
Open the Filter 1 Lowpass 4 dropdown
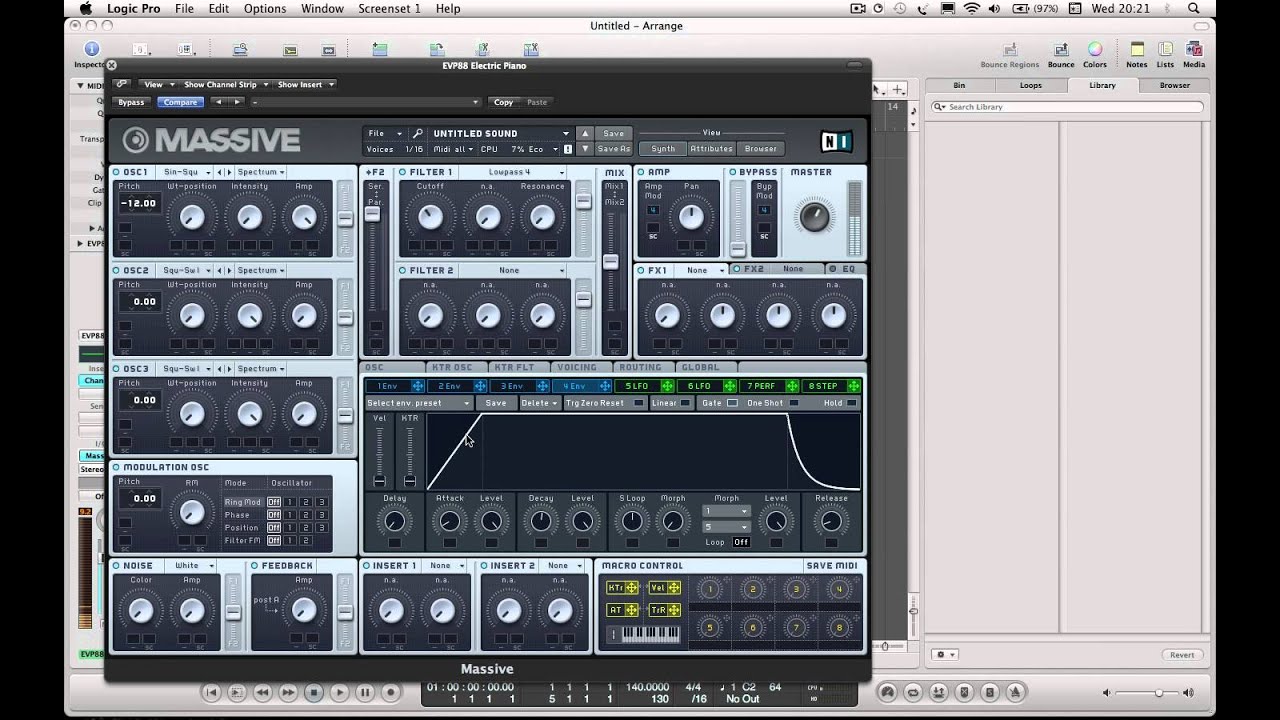(x=514, y=172)
